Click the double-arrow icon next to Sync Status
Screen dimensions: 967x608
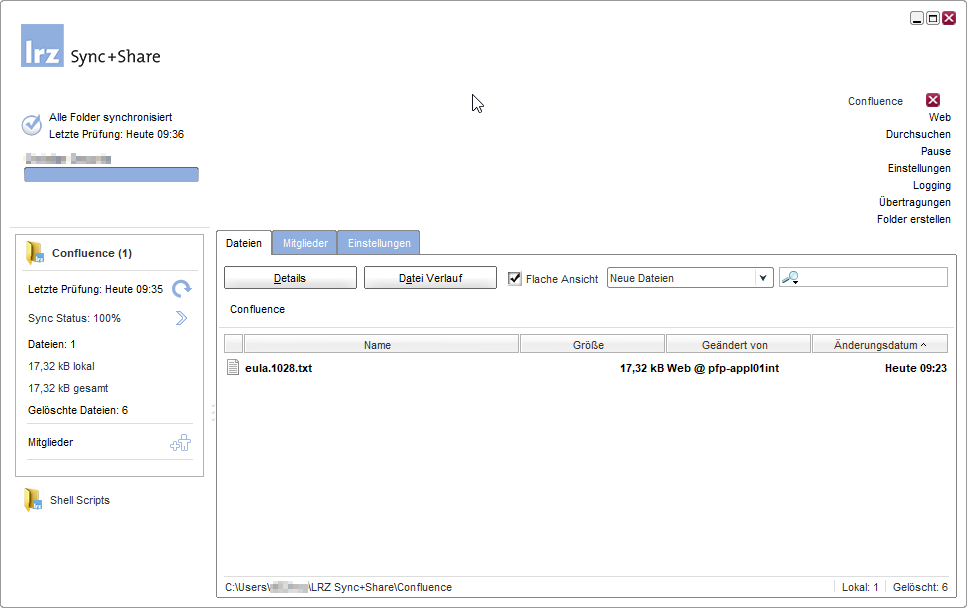pos(181,318)
